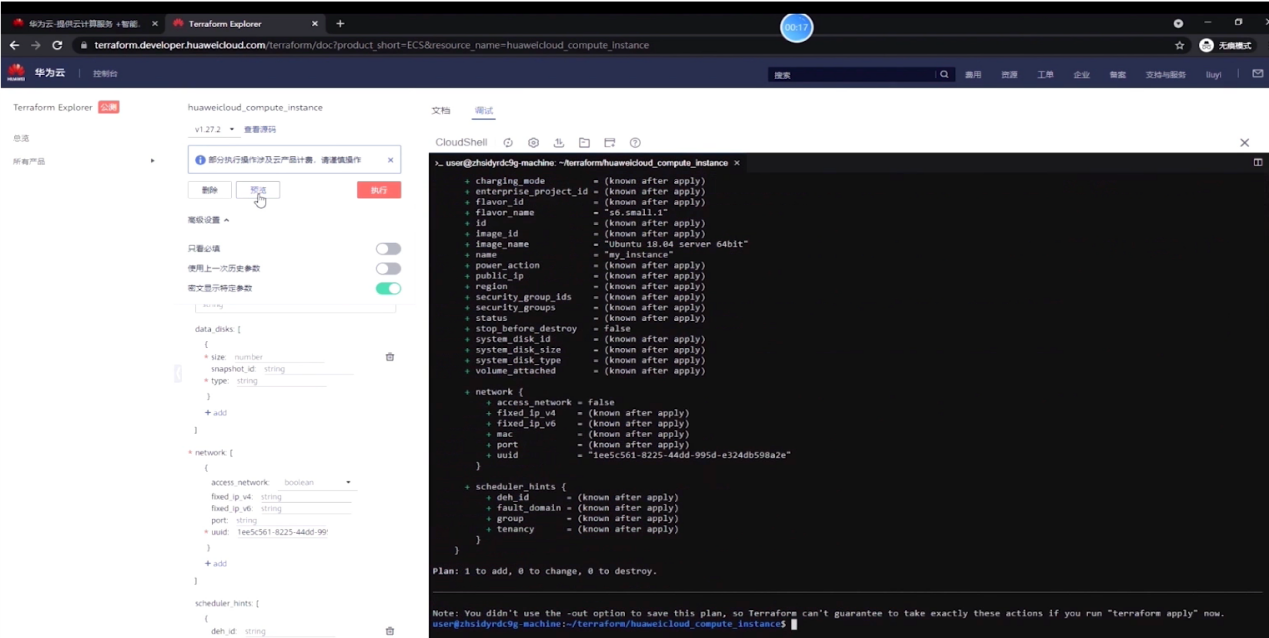
Task: Open 支持与服务 menu
Action: pos(1165,75)
